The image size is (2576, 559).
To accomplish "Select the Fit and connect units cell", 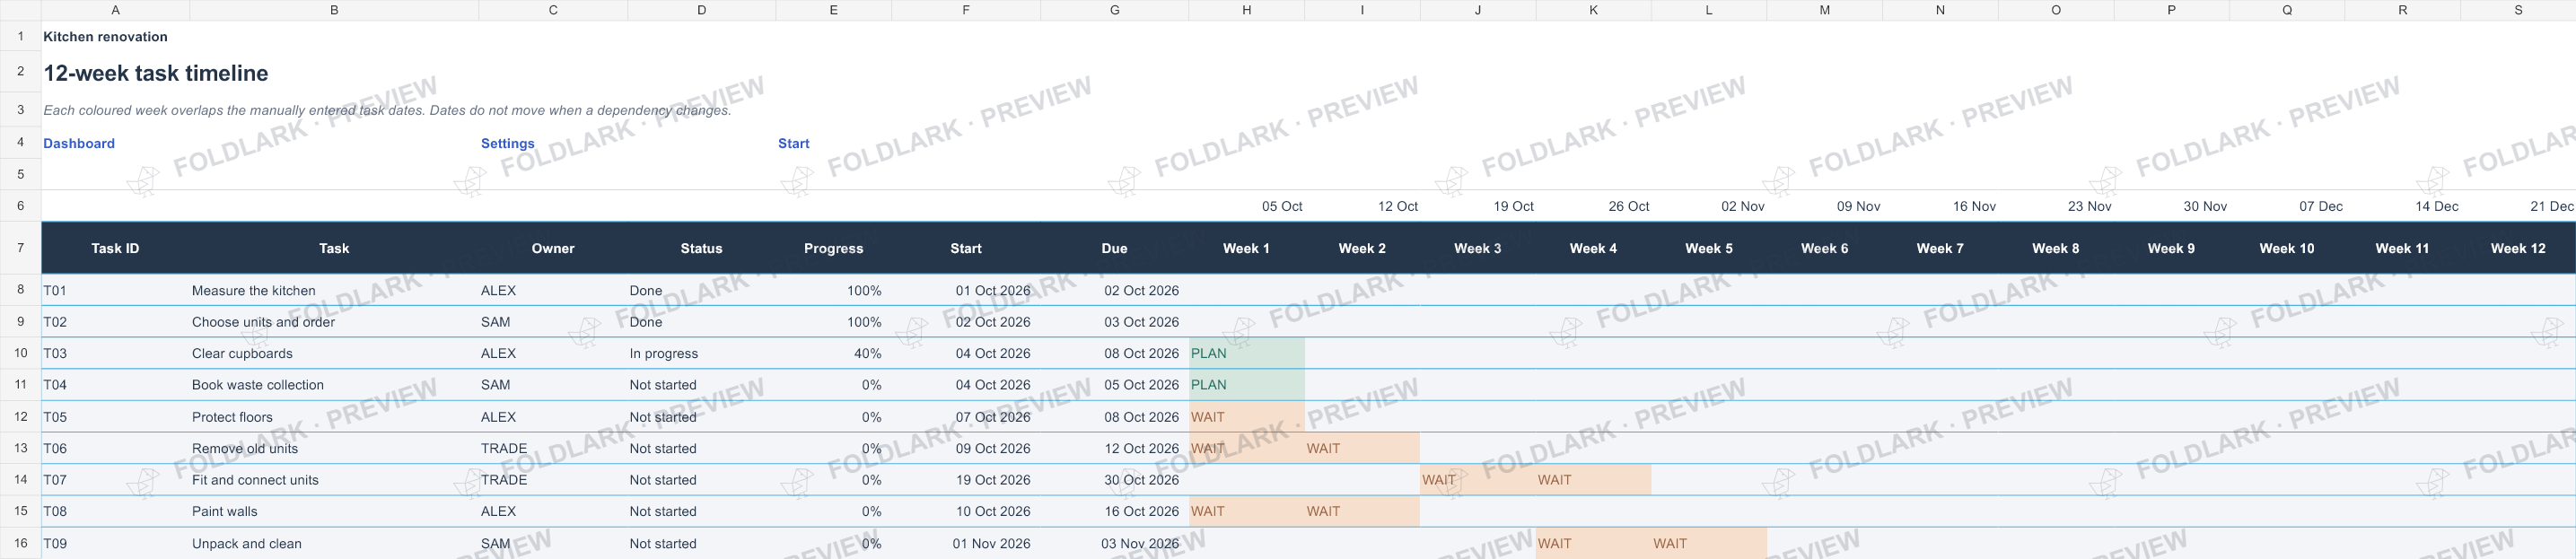I will click(x=334, y=480).
